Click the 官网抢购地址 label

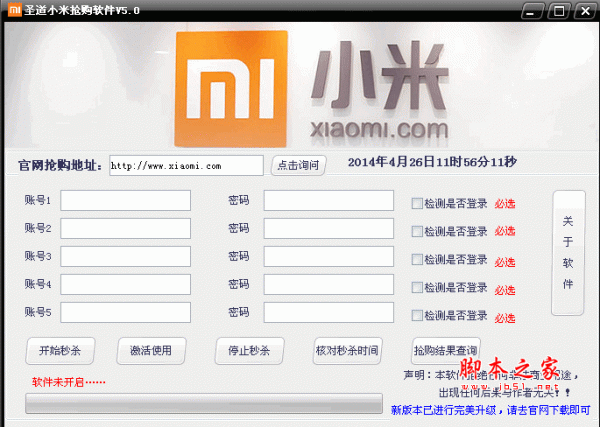[60, 166]
